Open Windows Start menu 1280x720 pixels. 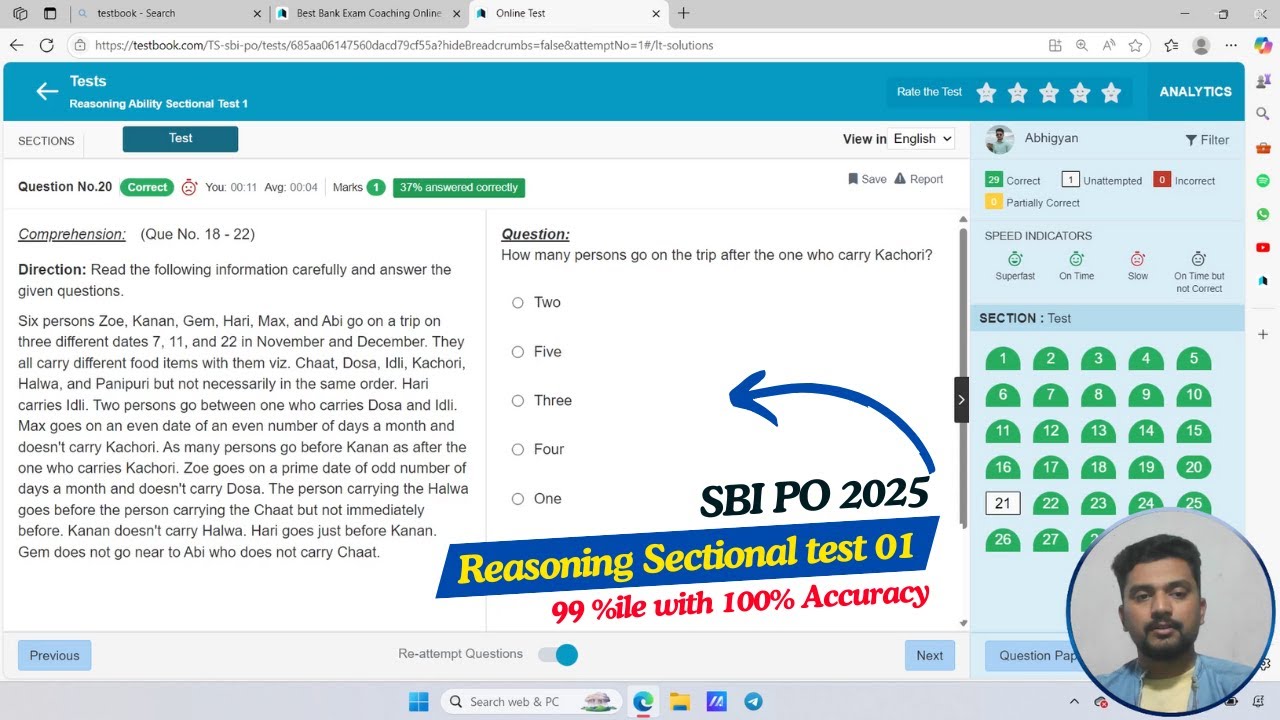pyautogui.click(x=419, y=702)
